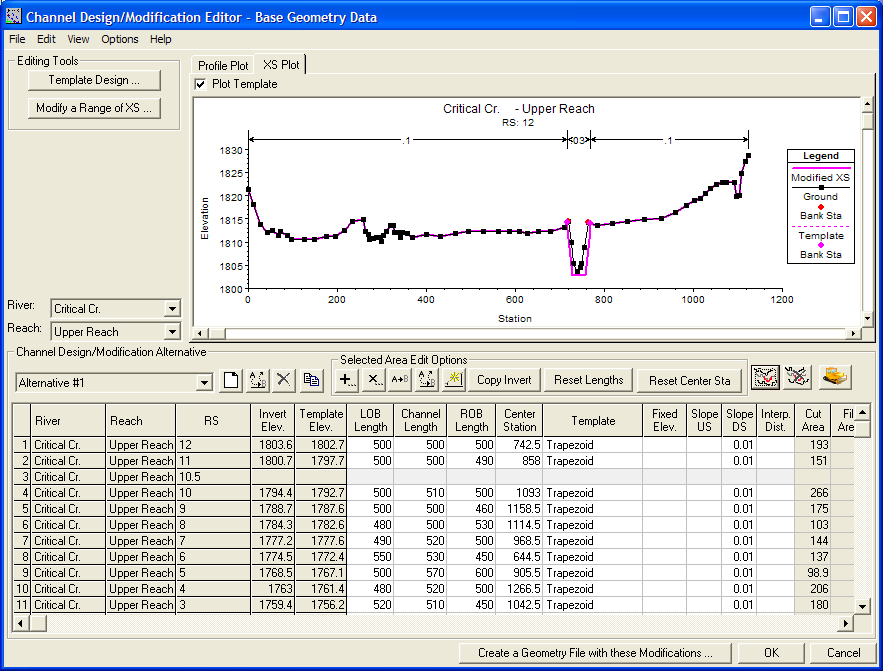Switch to the Profile Plot tab
This screenshot has width=883, height=671.
pos(223,65)
